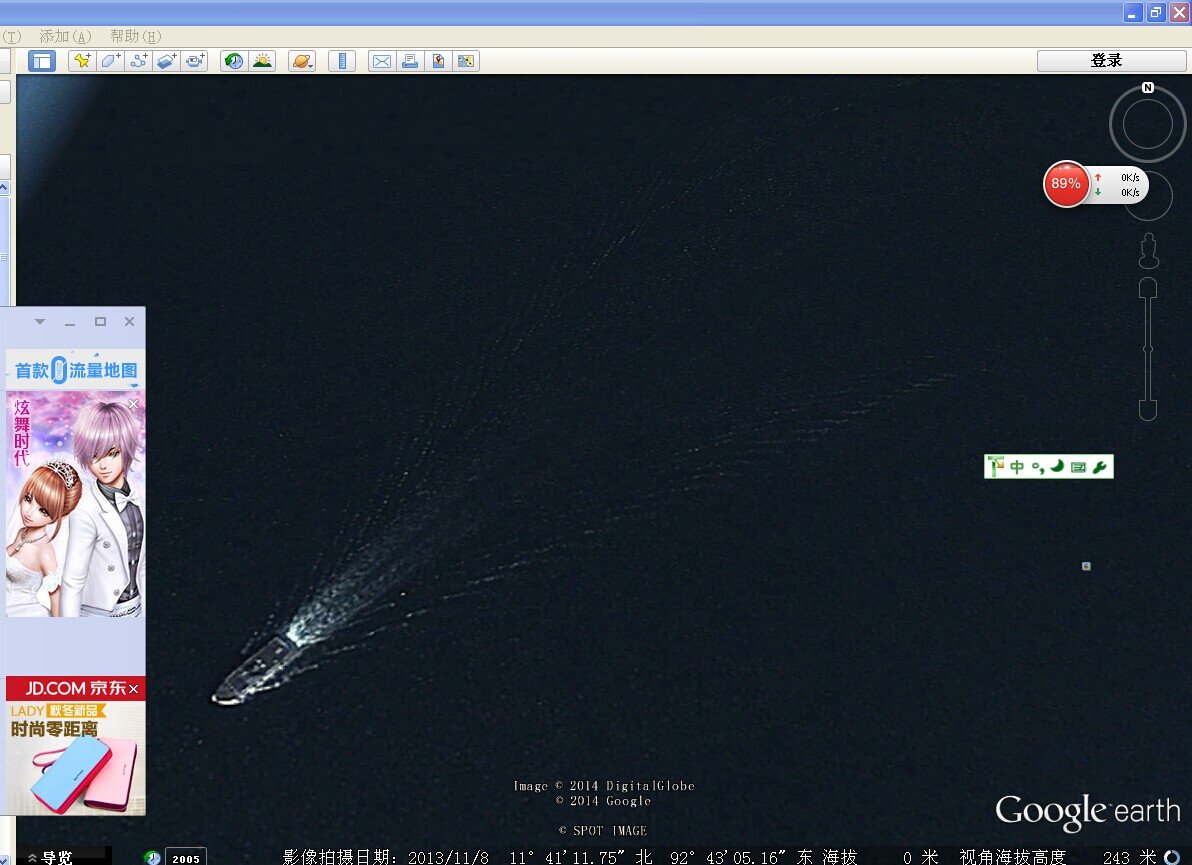Screen dimensions: 1192x865
Task: Add a placemark with the pushpin icon
Action: click(82, 61)
